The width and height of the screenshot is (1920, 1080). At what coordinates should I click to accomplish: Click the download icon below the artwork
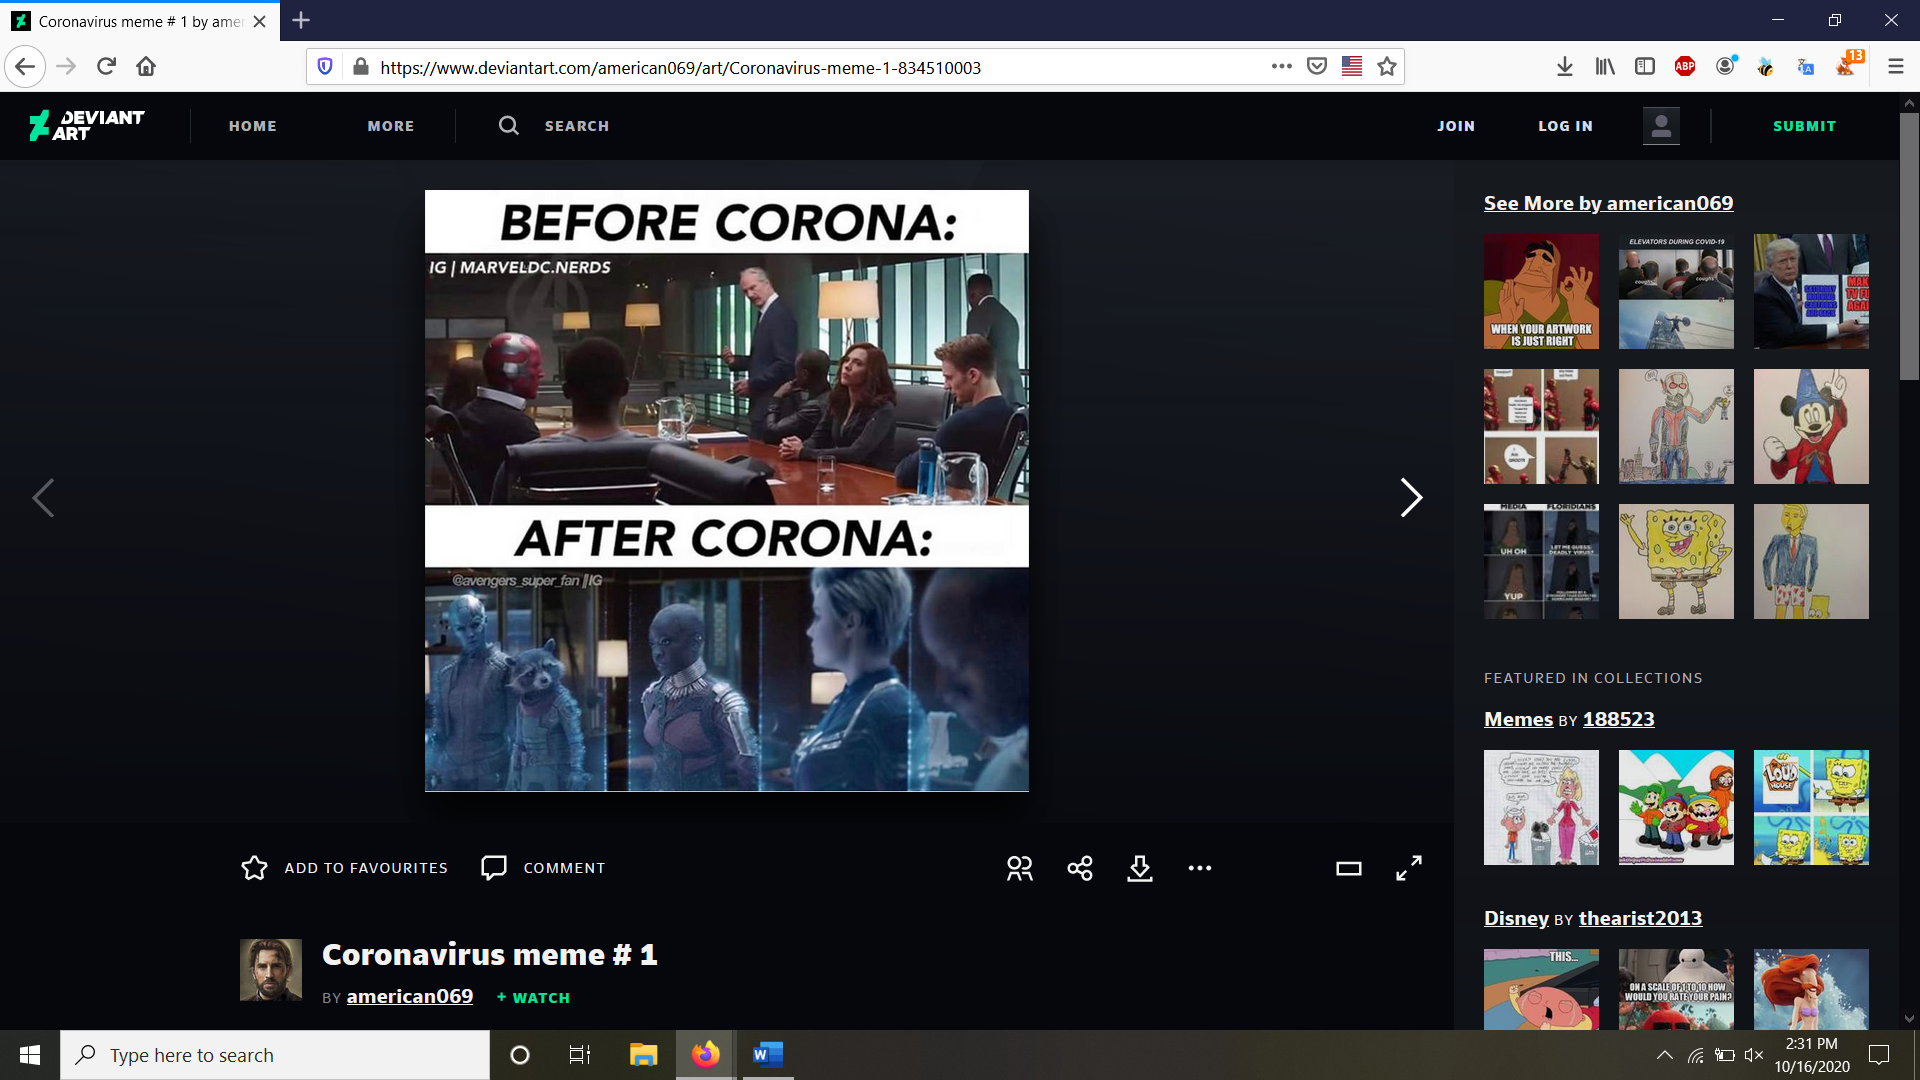pyautogui.click(x=1140, y=868)
